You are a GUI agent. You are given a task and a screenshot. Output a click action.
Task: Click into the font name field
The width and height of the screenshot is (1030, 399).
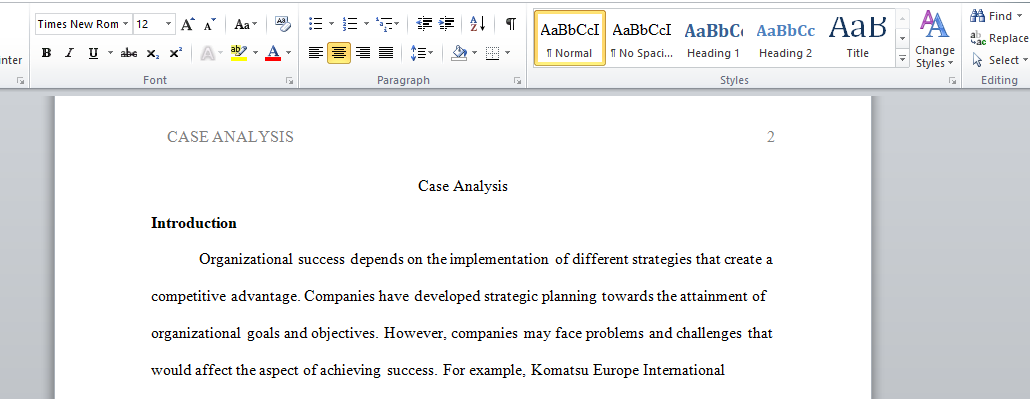coord(78,24)
